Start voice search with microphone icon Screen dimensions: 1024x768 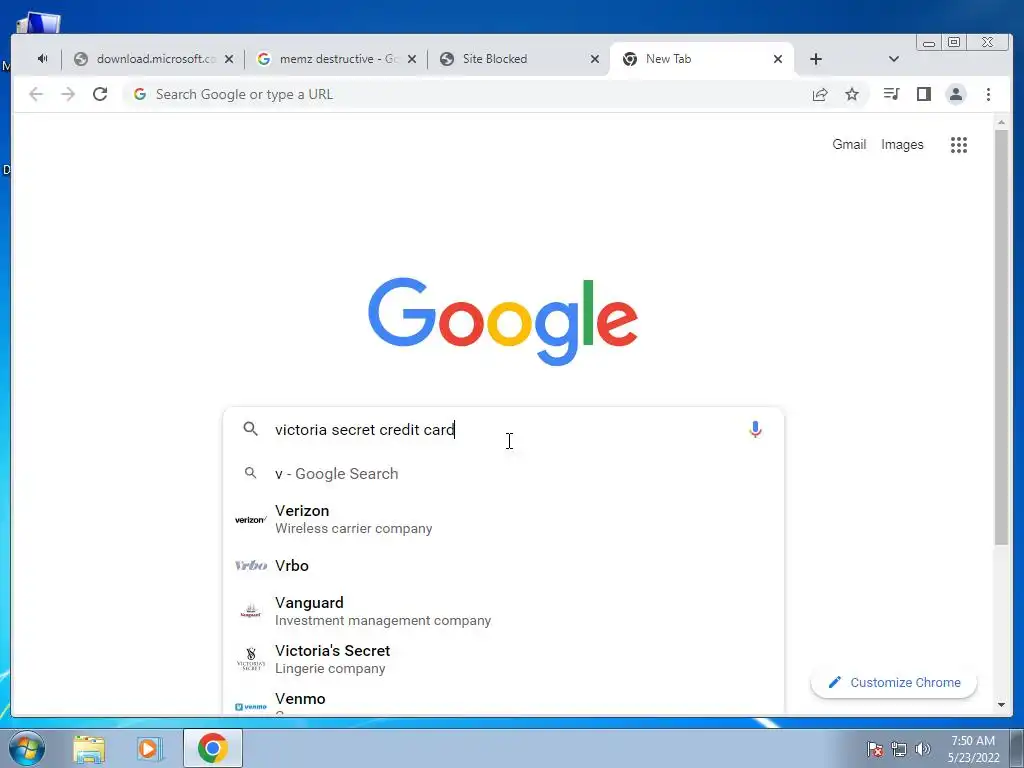pos(755,429)
